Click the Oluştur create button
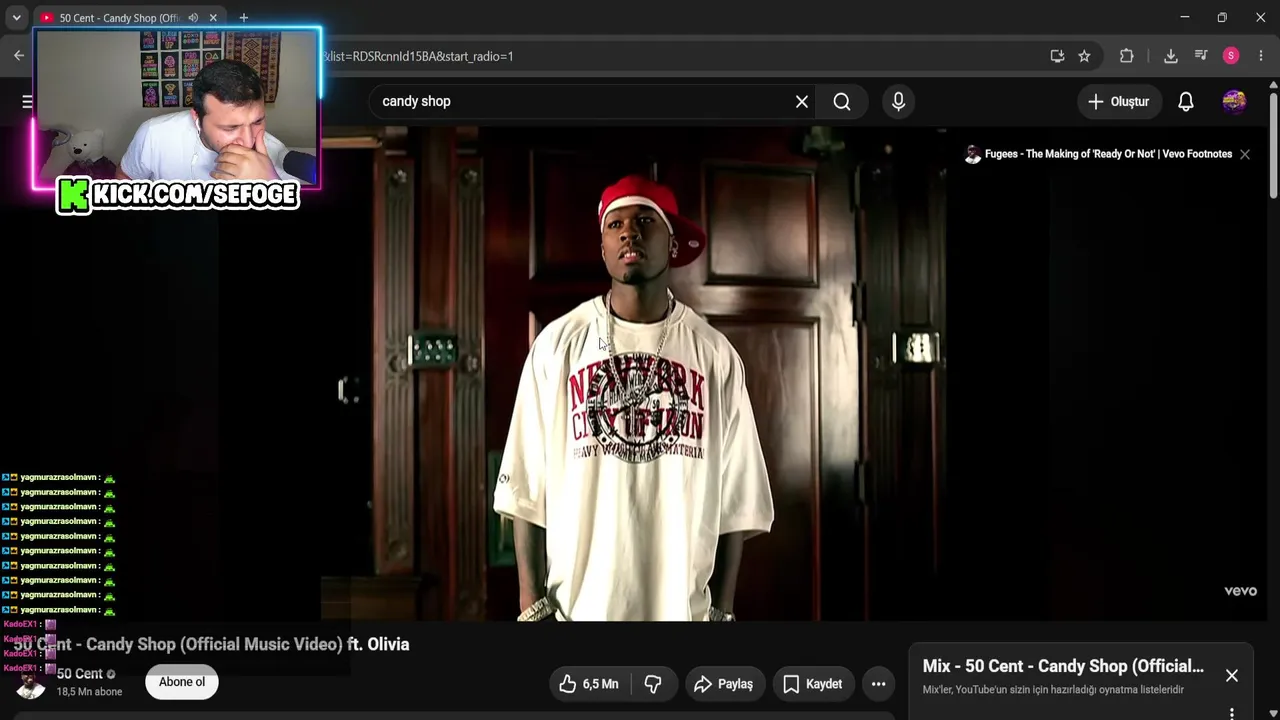Viewport: 1280px width, 720px height. click(x=1119, y=101)
